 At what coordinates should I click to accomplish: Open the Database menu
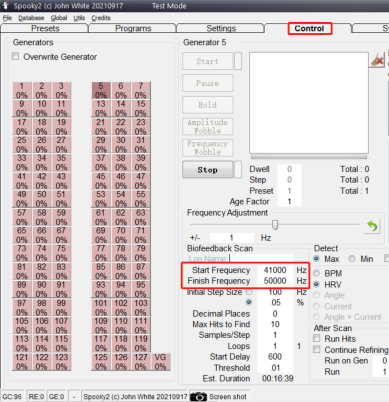[x=31, y=18]
